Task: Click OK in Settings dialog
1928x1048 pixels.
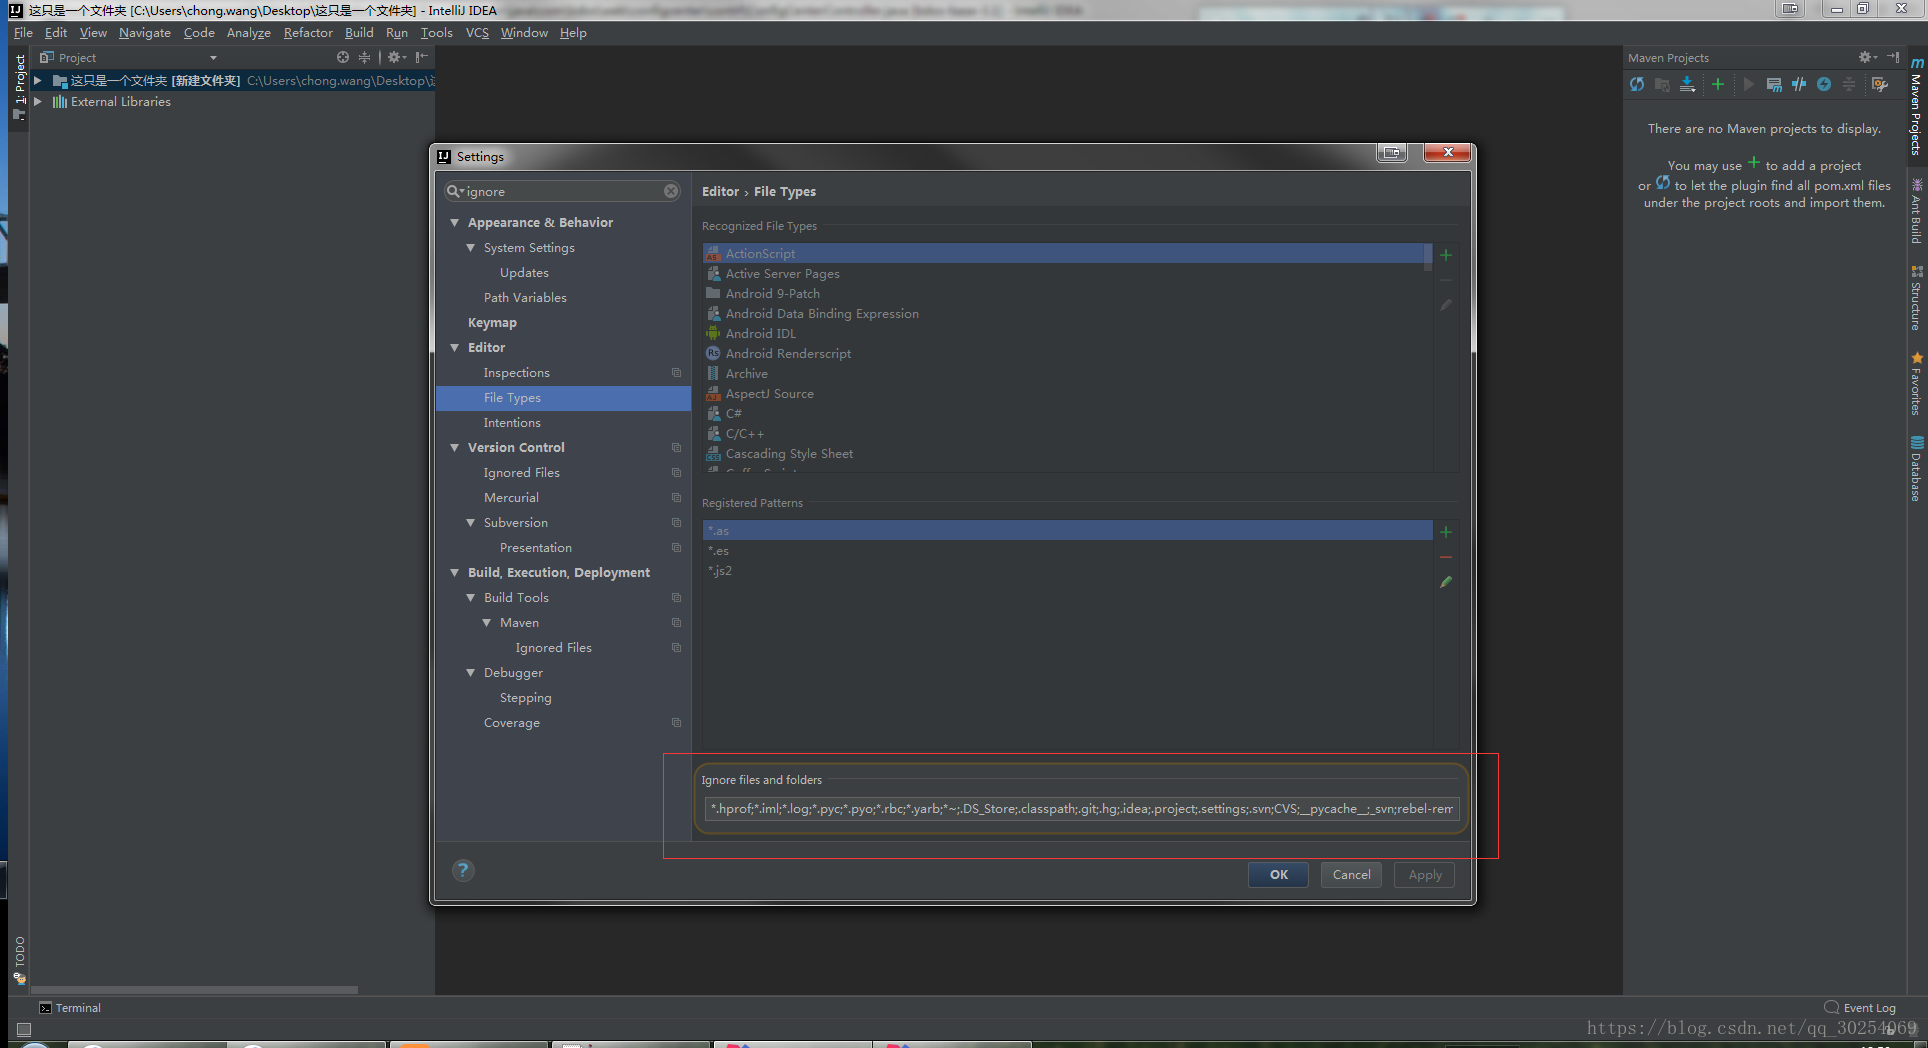Action: click(1279, 874)
